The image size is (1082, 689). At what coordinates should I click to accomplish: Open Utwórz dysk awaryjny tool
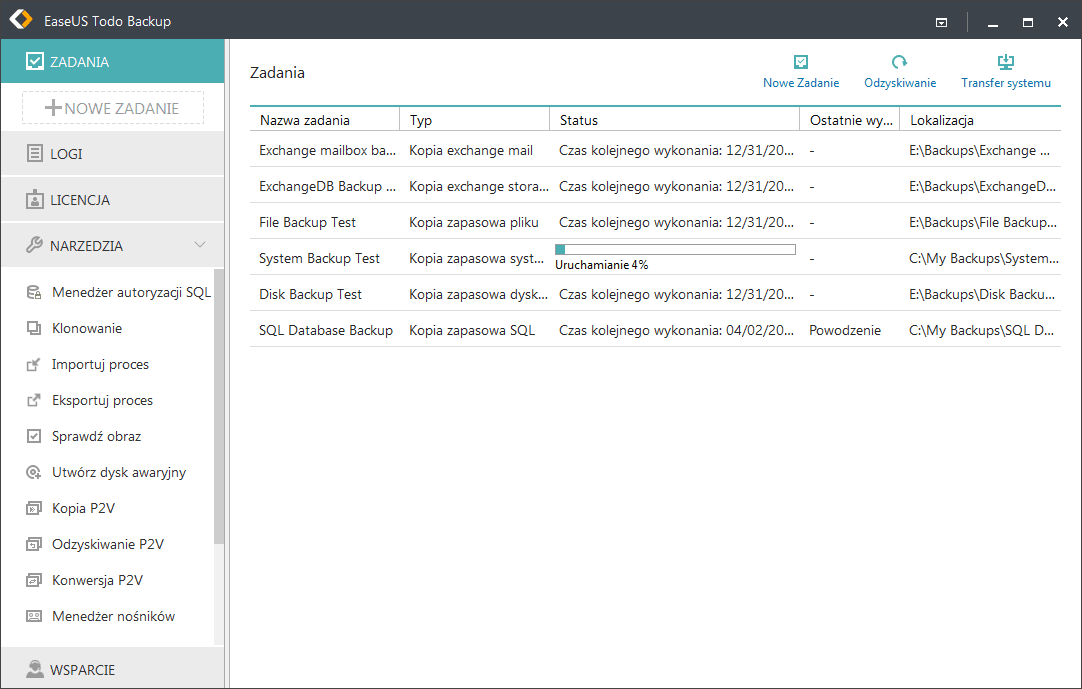click(118, 472)
